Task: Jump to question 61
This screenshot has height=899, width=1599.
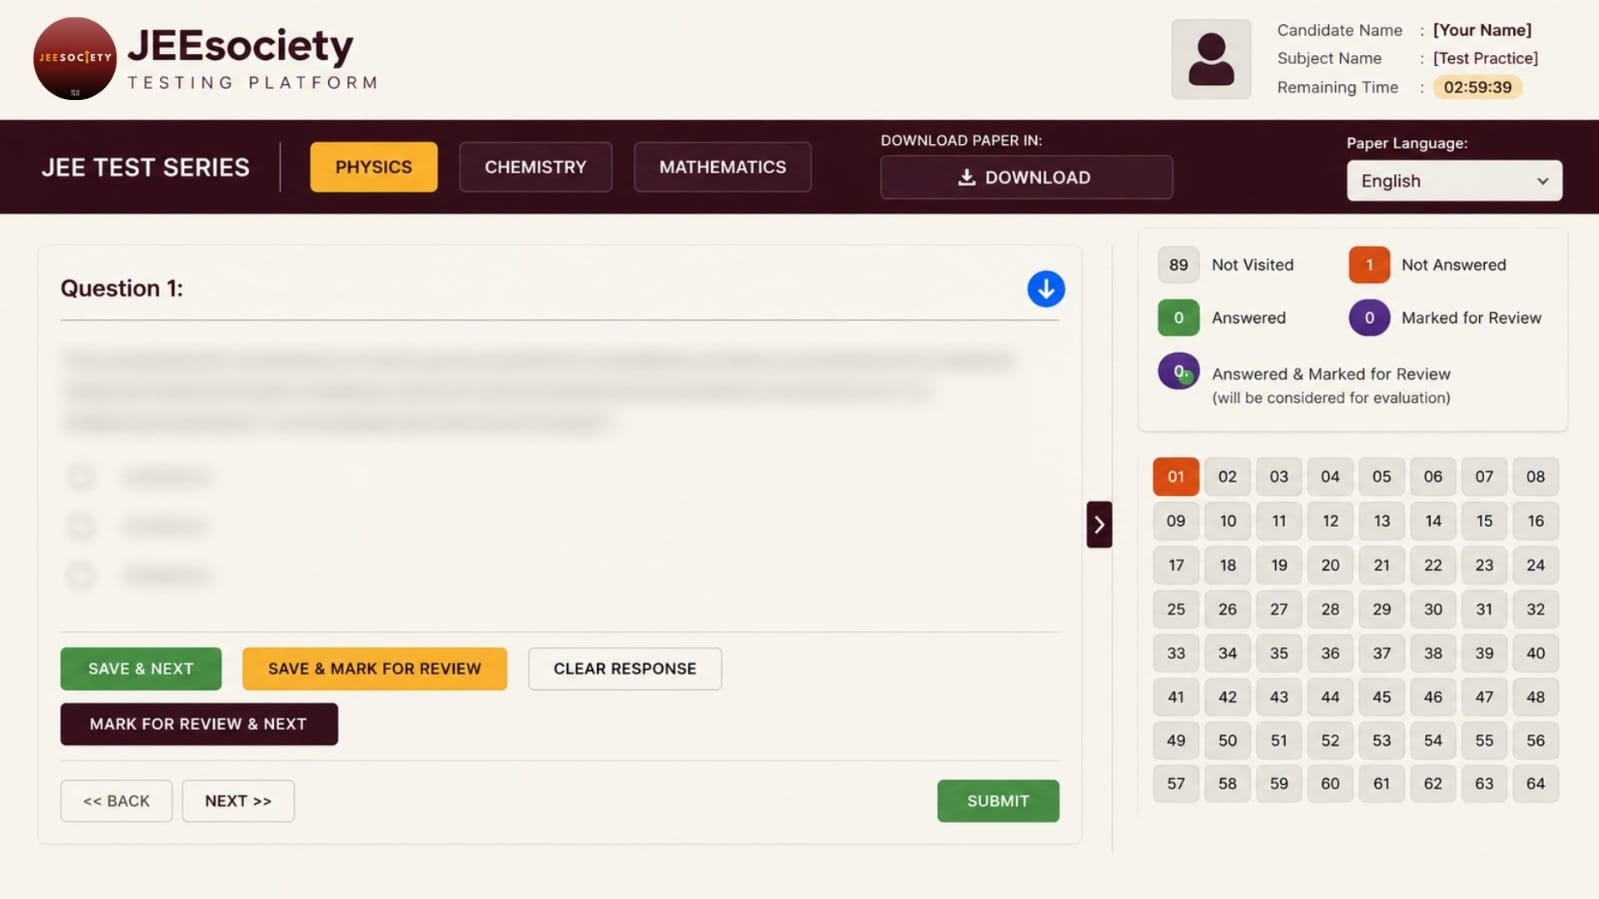Action: click(x=1382, y=784)
